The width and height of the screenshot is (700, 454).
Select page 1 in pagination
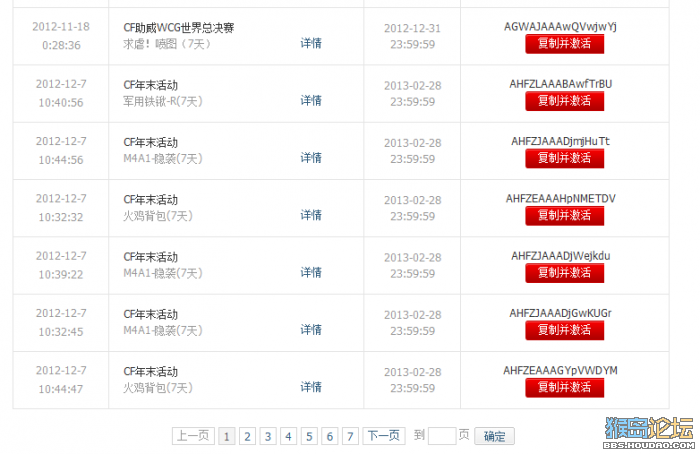227,436
